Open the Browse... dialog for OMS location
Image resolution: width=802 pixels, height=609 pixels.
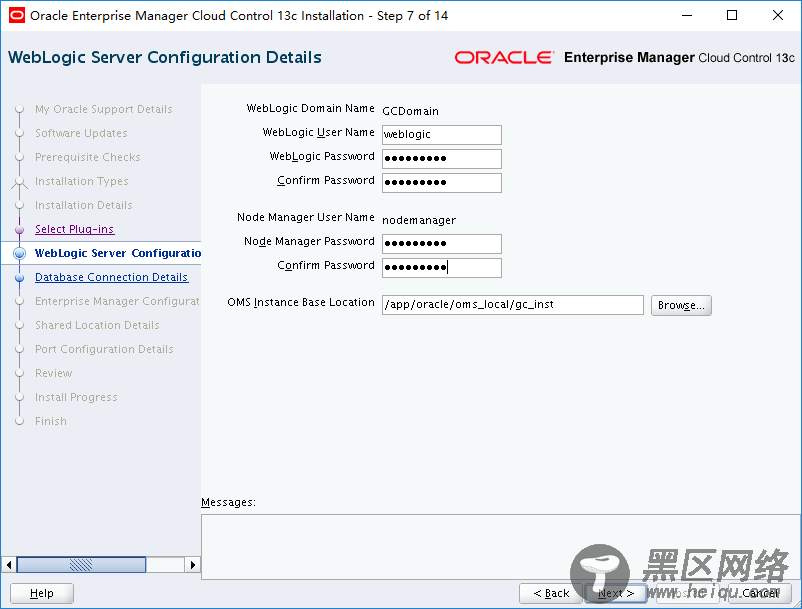pyautogui.click(x=681, y=305)
